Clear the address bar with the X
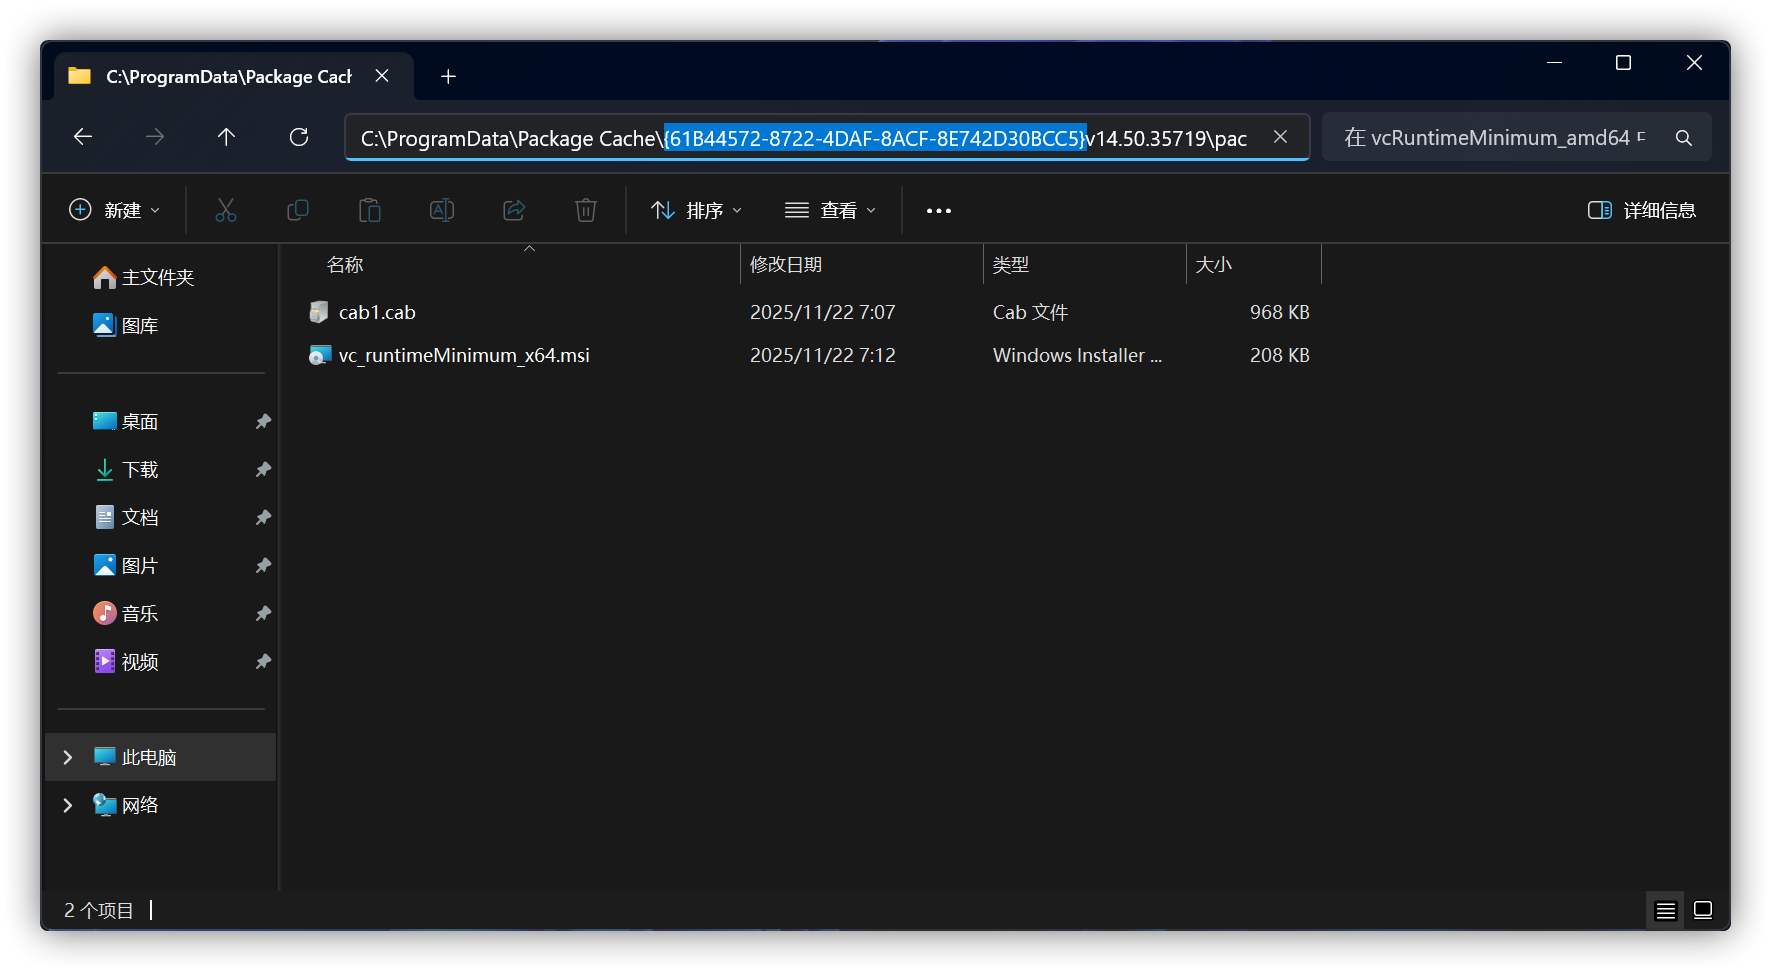The height and width of the screenshot is (971, 1771). click(x=1280, y=137)
